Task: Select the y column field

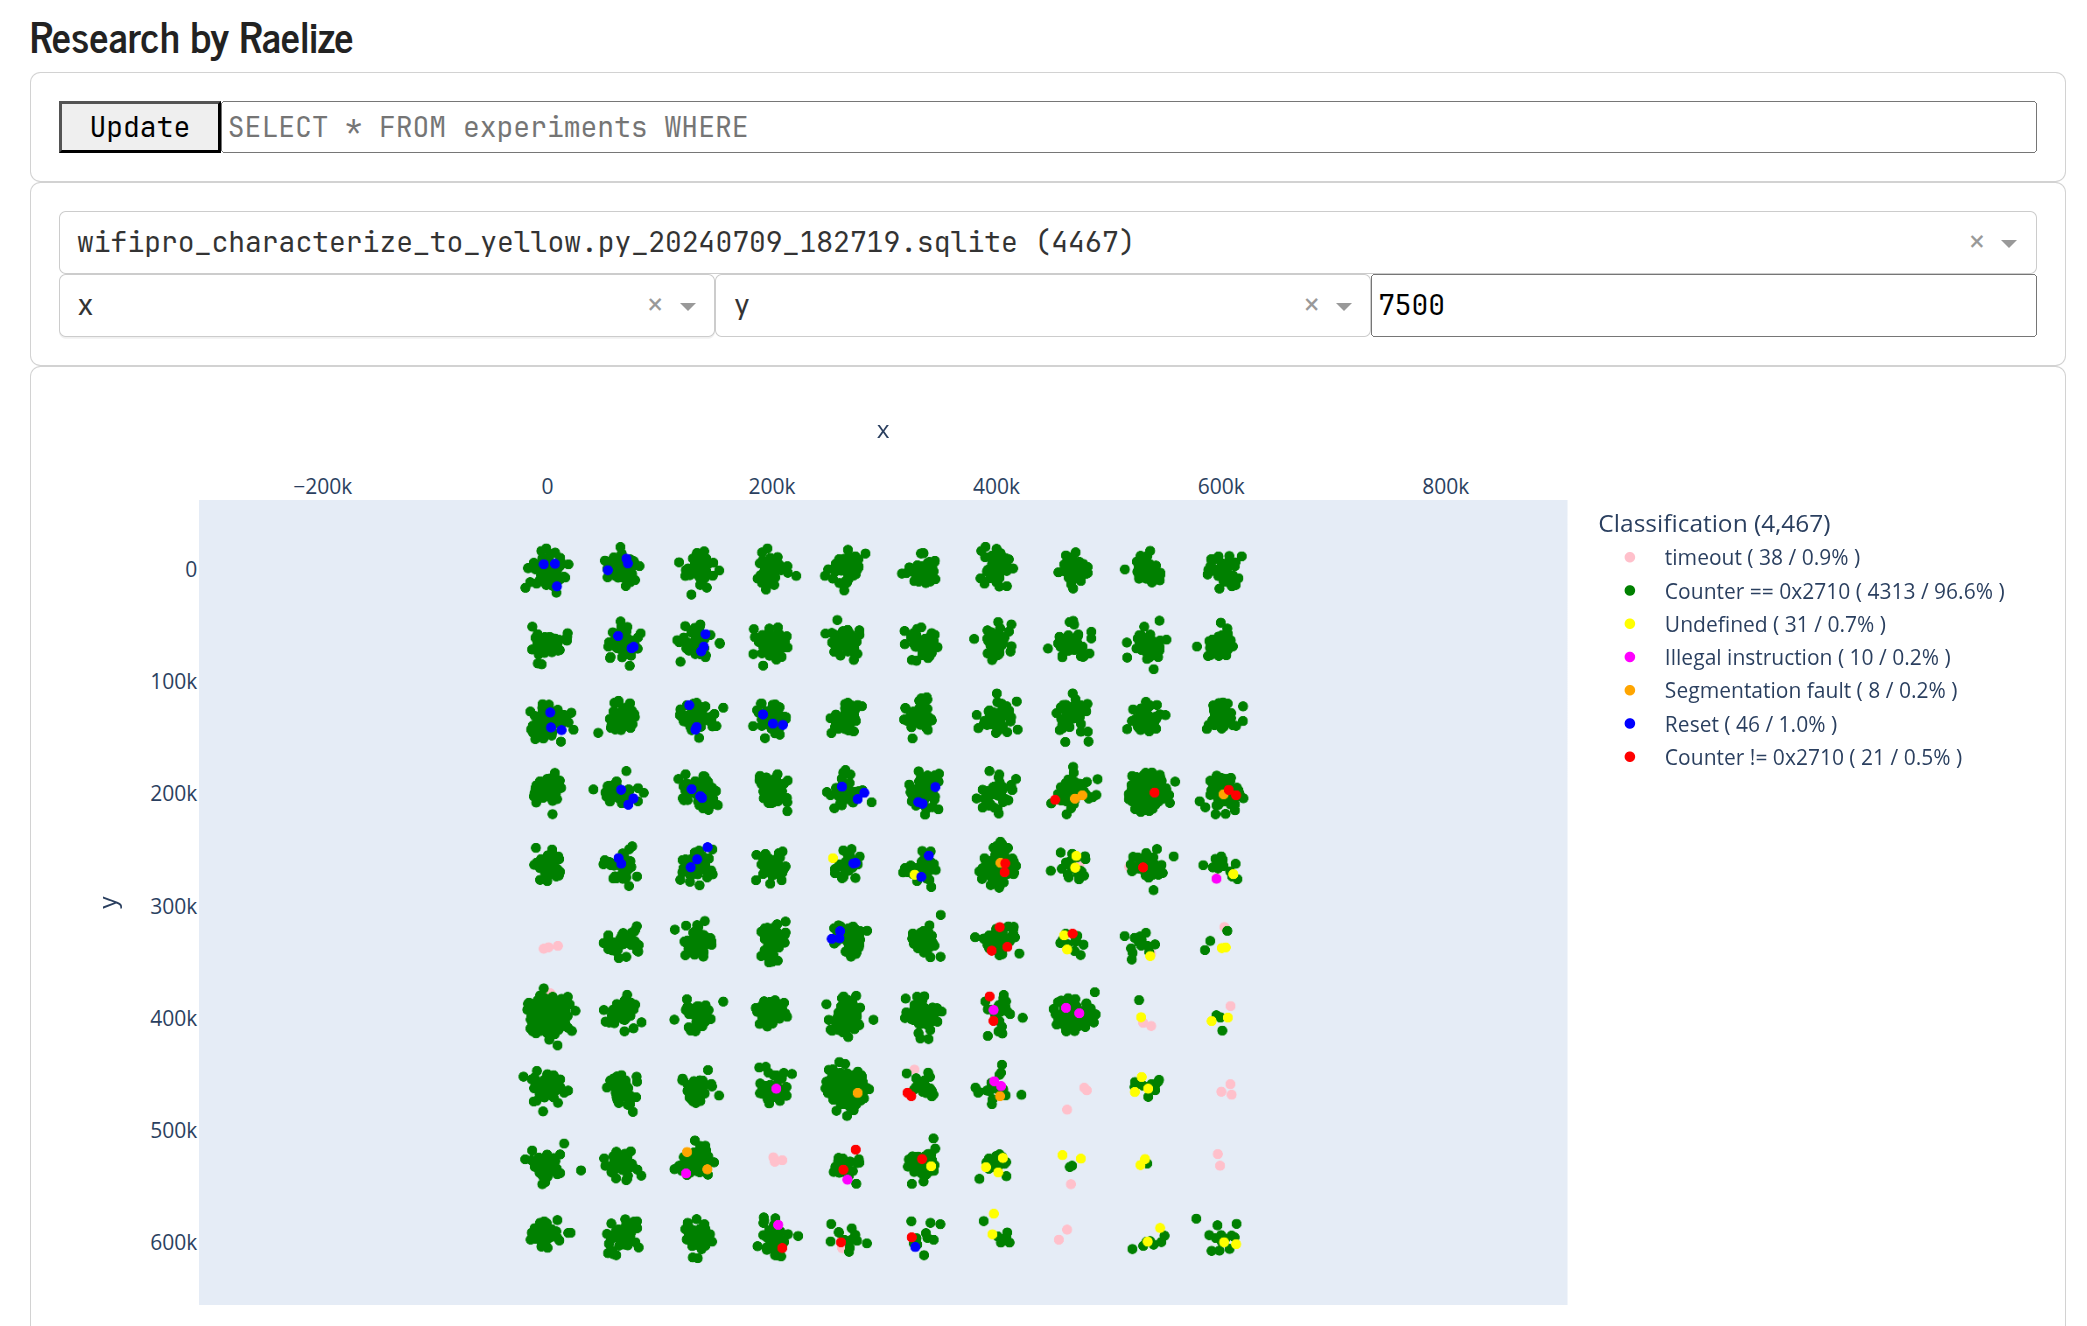Action: pos(1042,305)
